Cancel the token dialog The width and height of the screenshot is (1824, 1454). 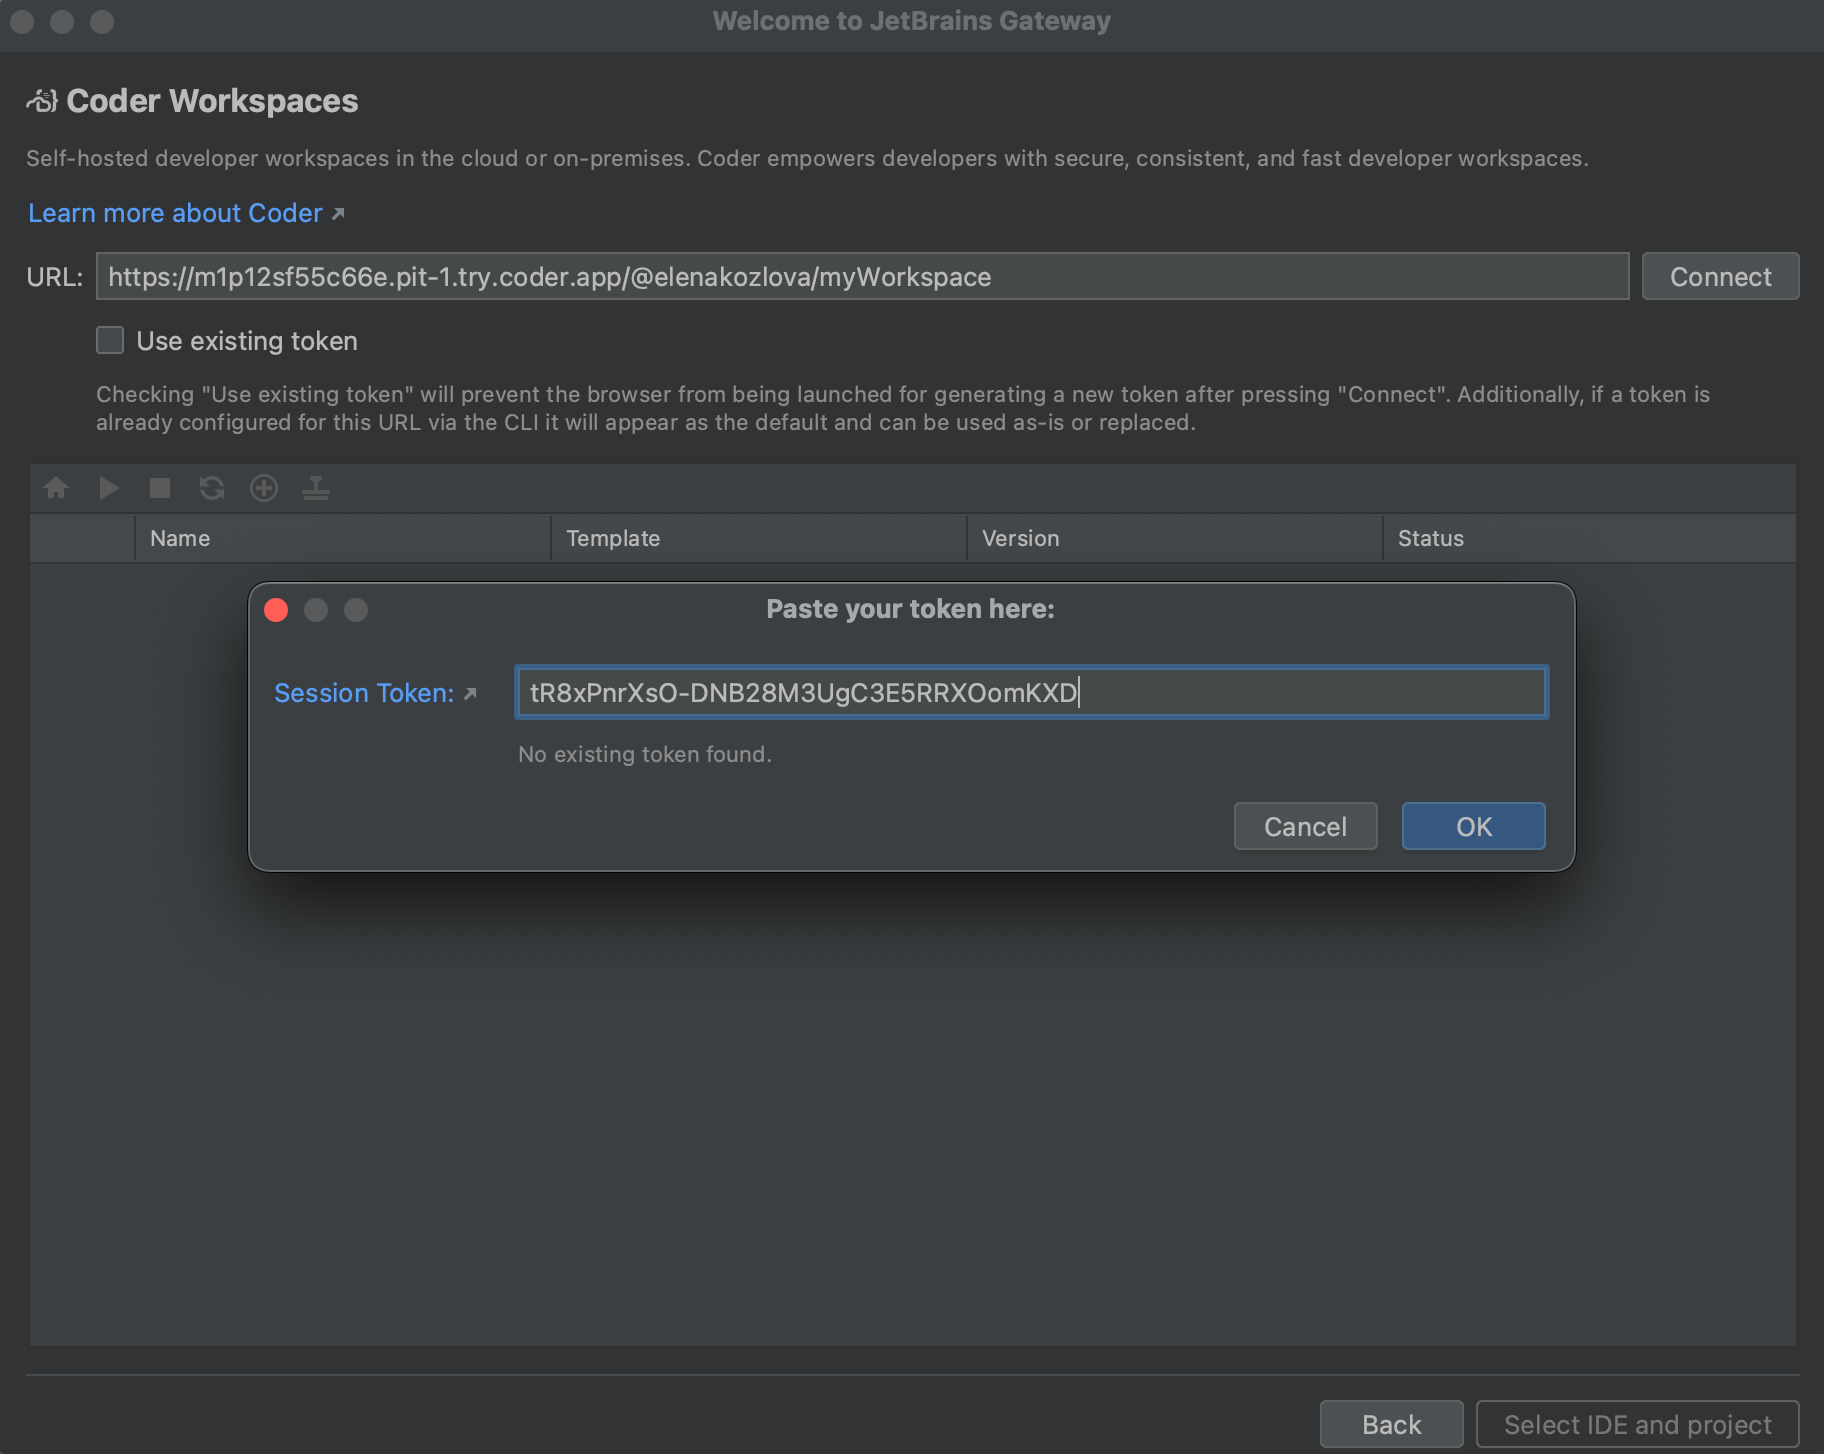[1305, 826]
